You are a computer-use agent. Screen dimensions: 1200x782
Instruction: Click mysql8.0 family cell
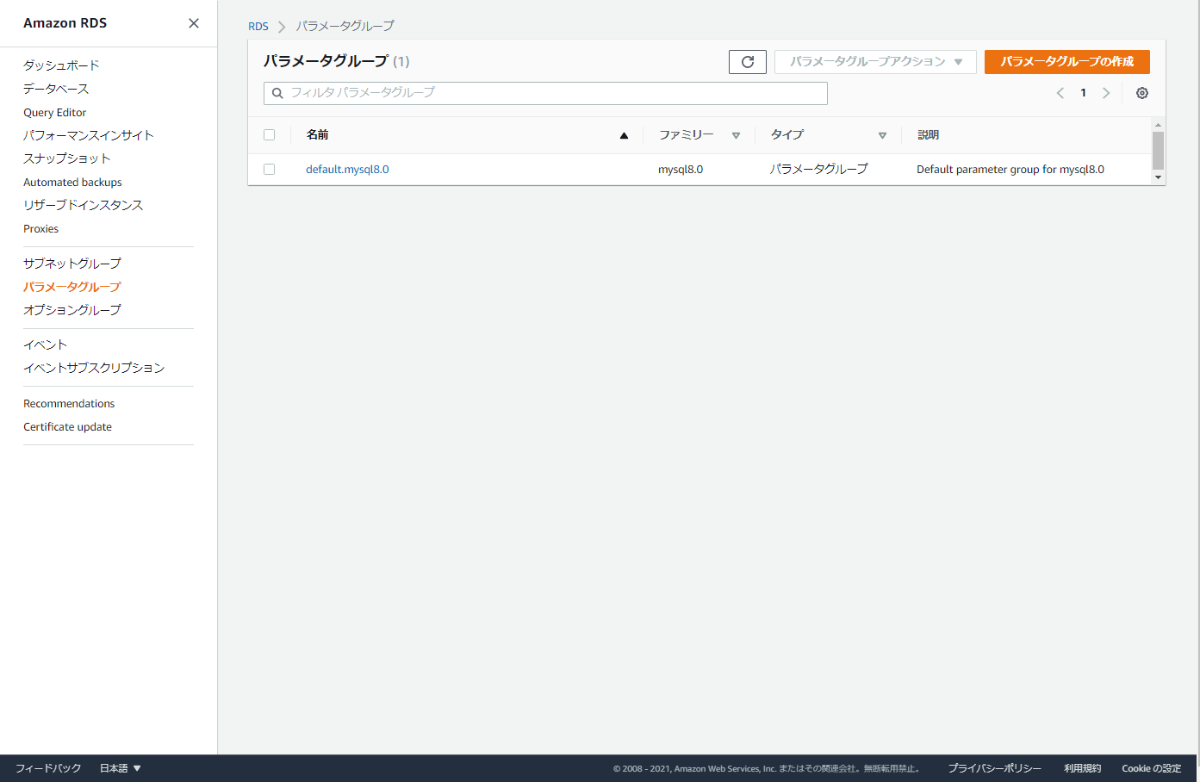[x=680, y=169]
